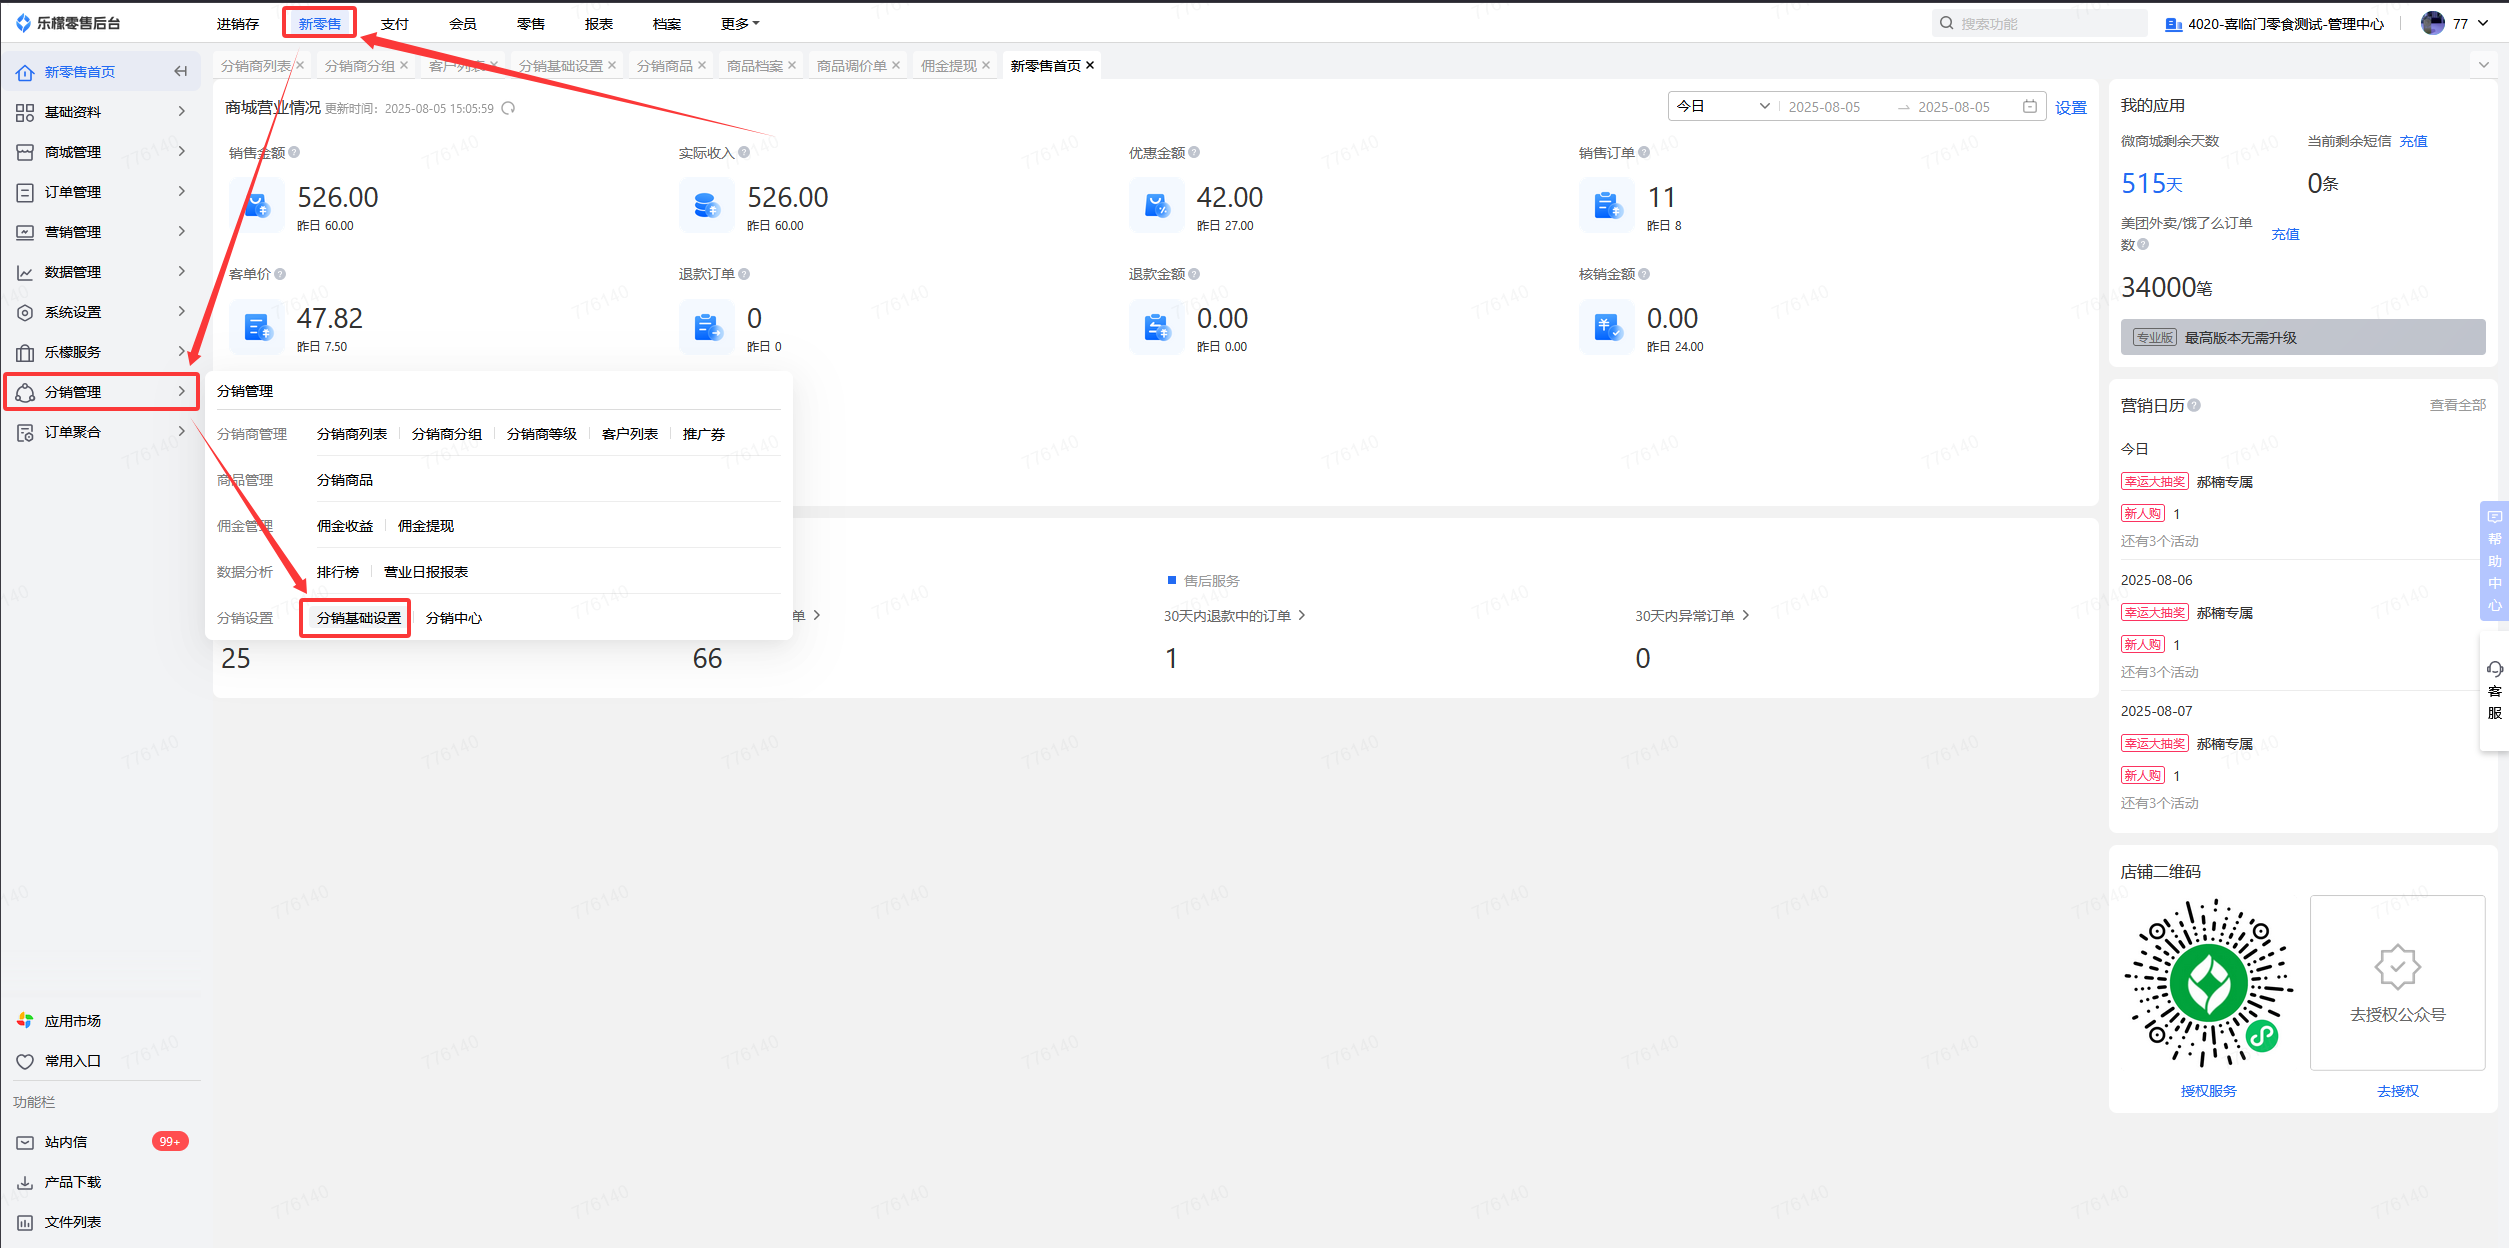Select 分销基础设置 in the flyout menu

[358, 618]
